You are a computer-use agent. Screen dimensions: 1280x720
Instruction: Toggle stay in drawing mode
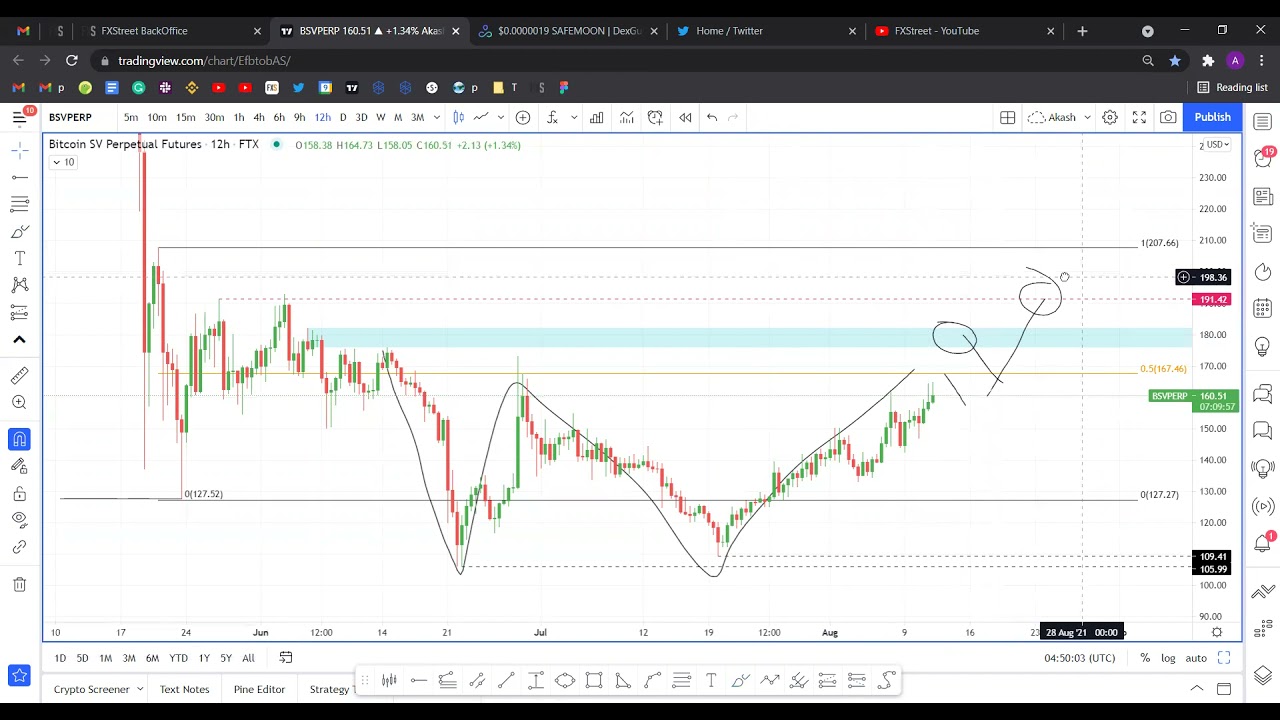pyautogui.click(x=19, y=466)
